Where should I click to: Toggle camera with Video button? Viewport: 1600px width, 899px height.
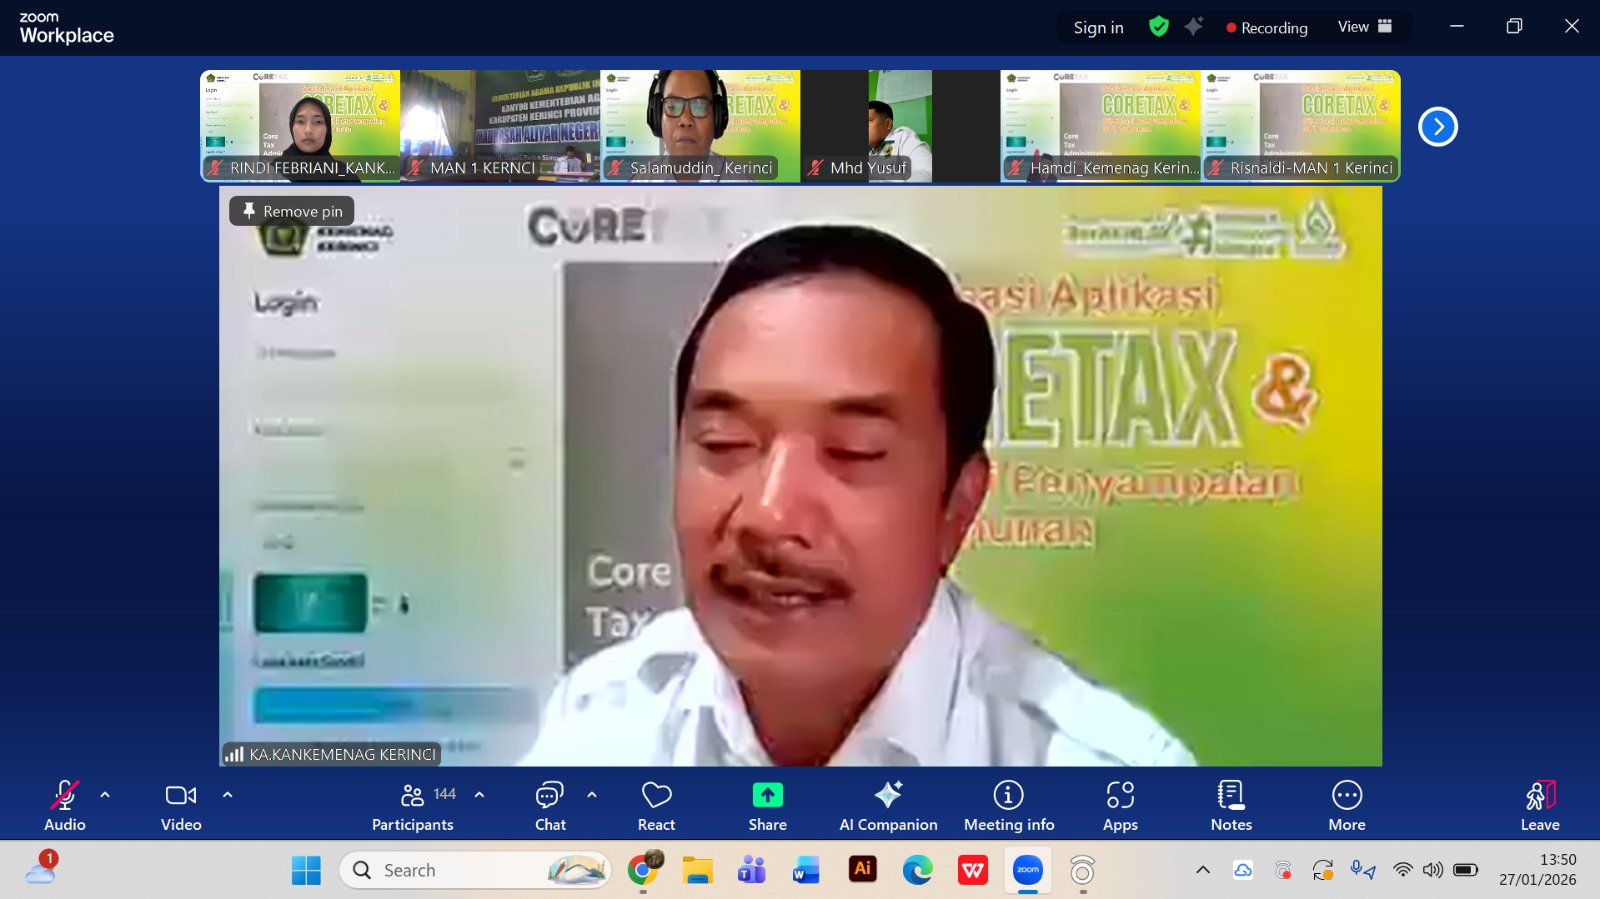click(181, 806)
